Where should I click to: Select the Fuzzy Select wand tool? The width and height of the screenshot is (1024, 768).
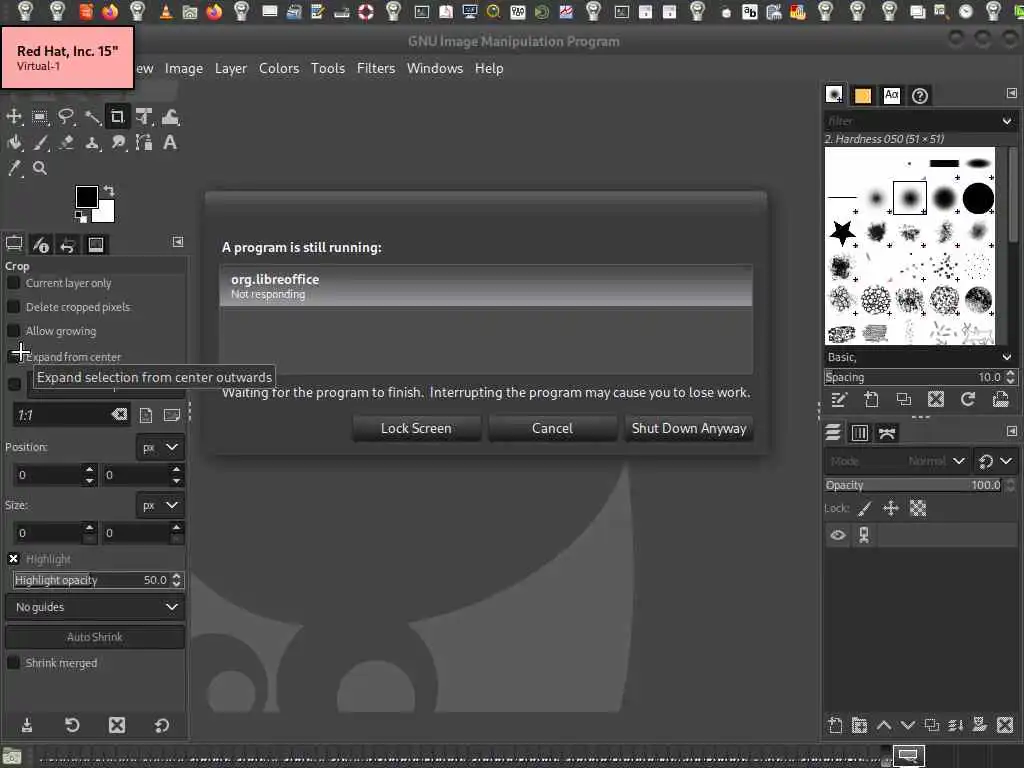[x=92, y=117]
